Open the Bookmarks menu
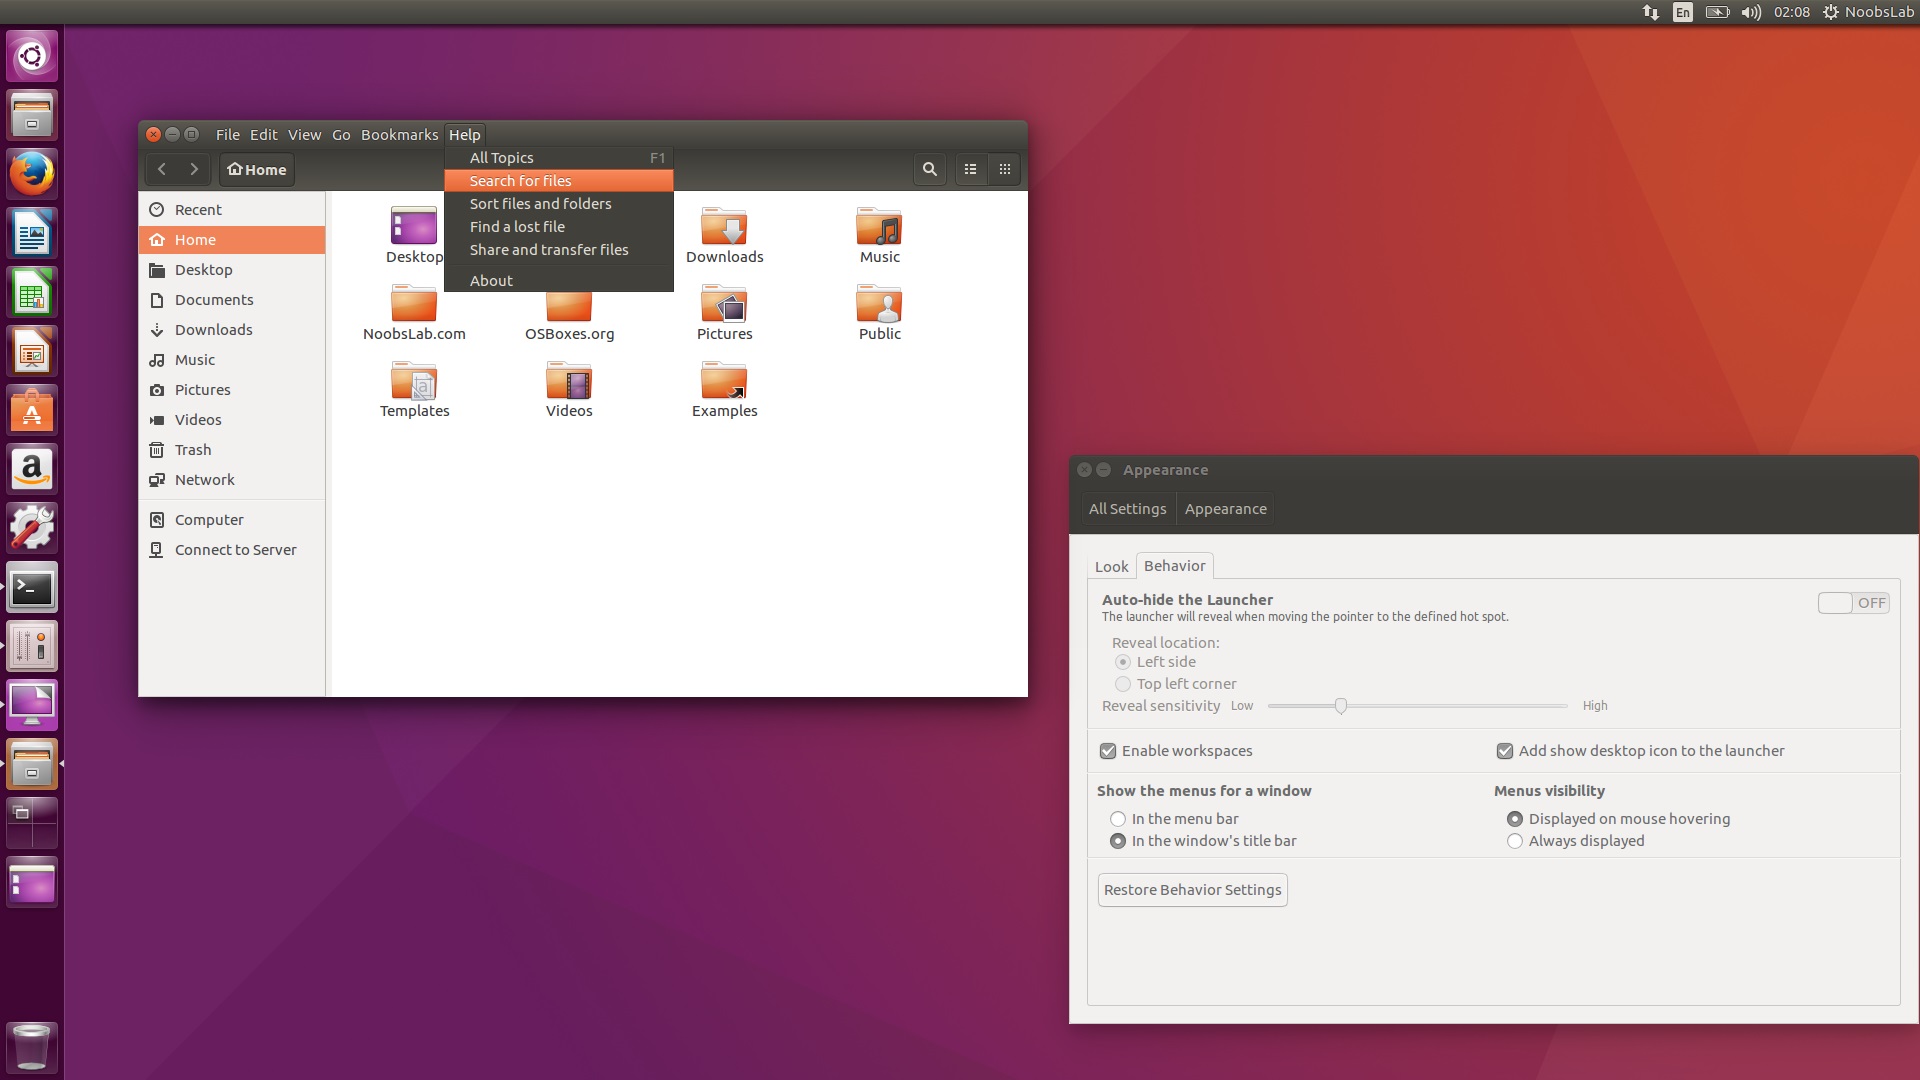The width and height of the screenshot is (1920, 1080). pos(399,135)
